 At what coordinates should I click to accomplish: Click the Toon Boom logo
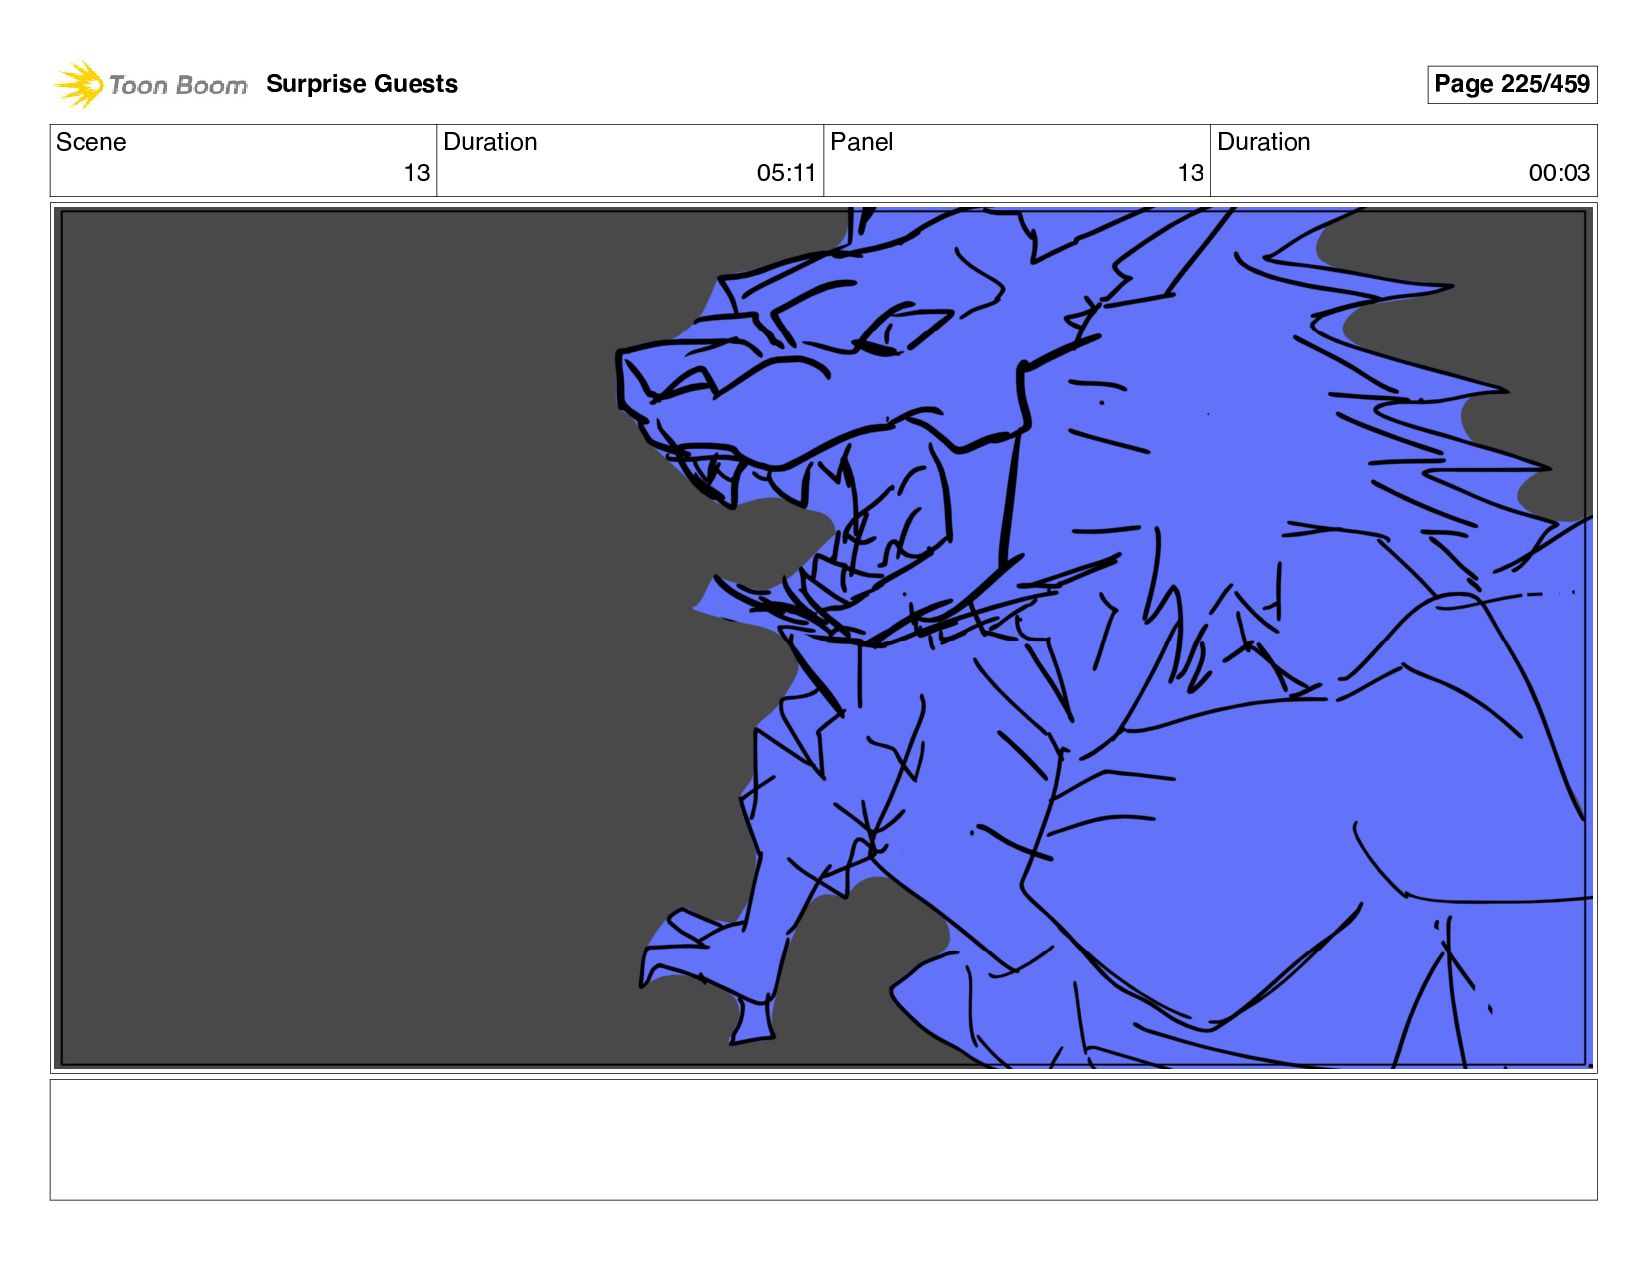[151, 85]
